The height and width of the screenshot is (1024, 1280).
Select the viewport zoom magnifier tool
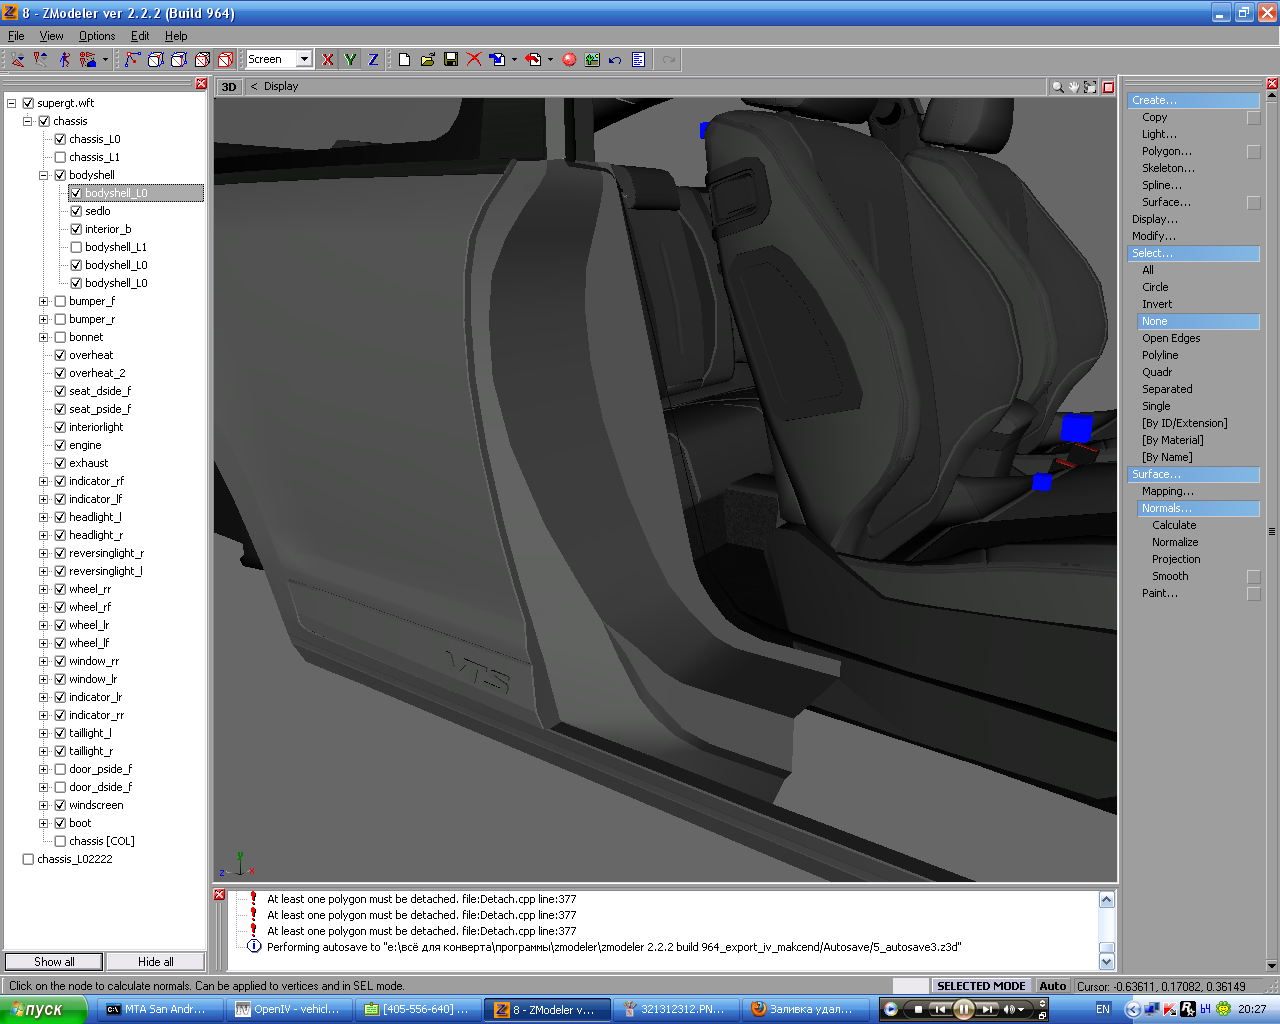[x=1057, y=87]
